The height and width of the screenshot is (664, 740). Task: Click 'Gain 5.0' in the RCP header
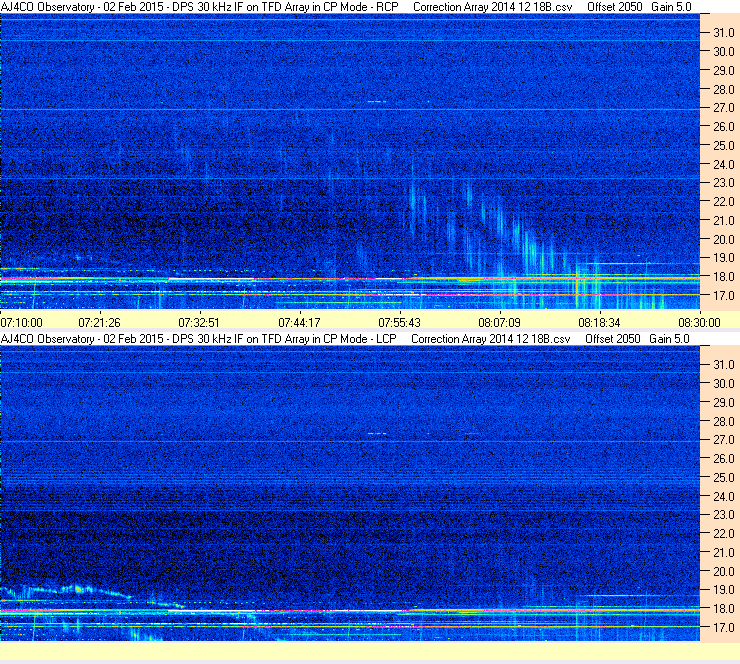(x=671, y=7)
